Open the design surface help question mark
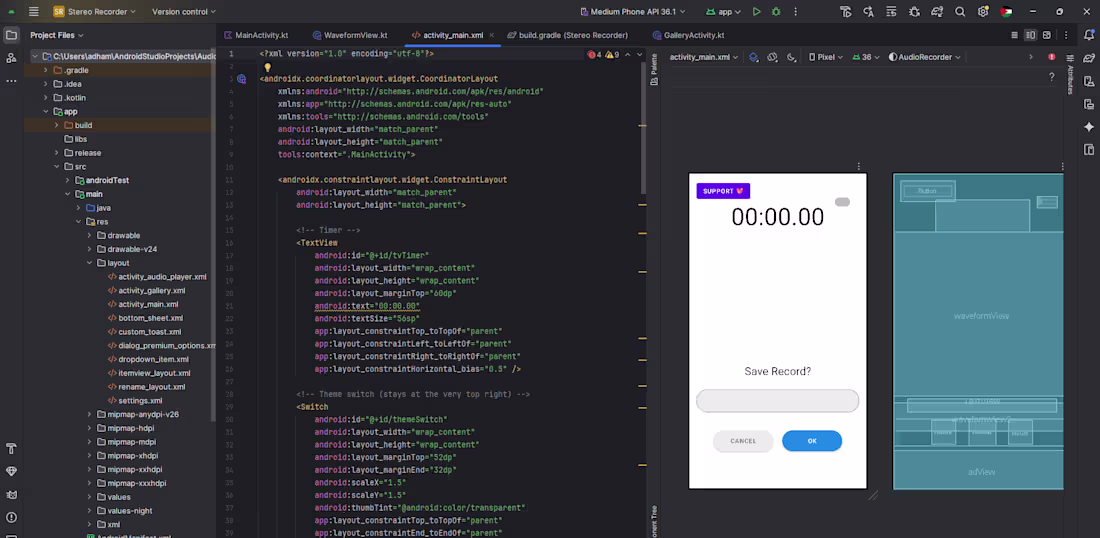This screenshot has height=538, width=1100. point(1052,77)
